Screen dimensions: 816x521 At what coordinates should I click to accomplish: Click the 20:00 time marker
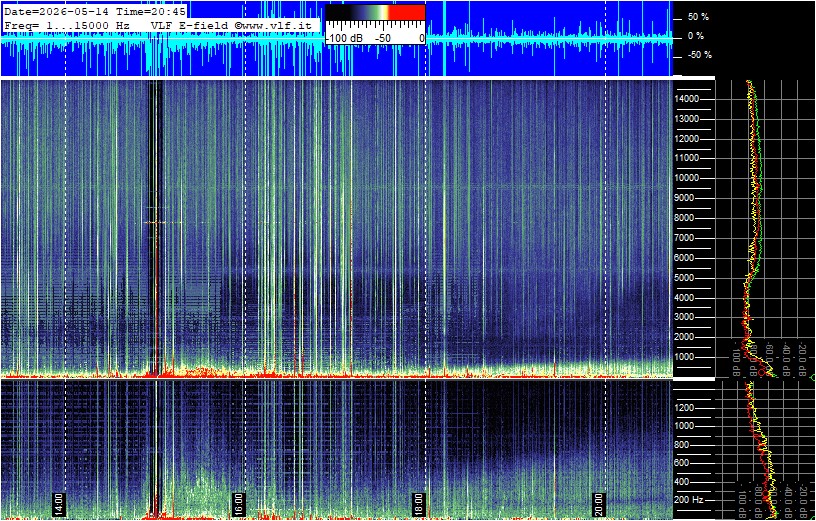600,504
